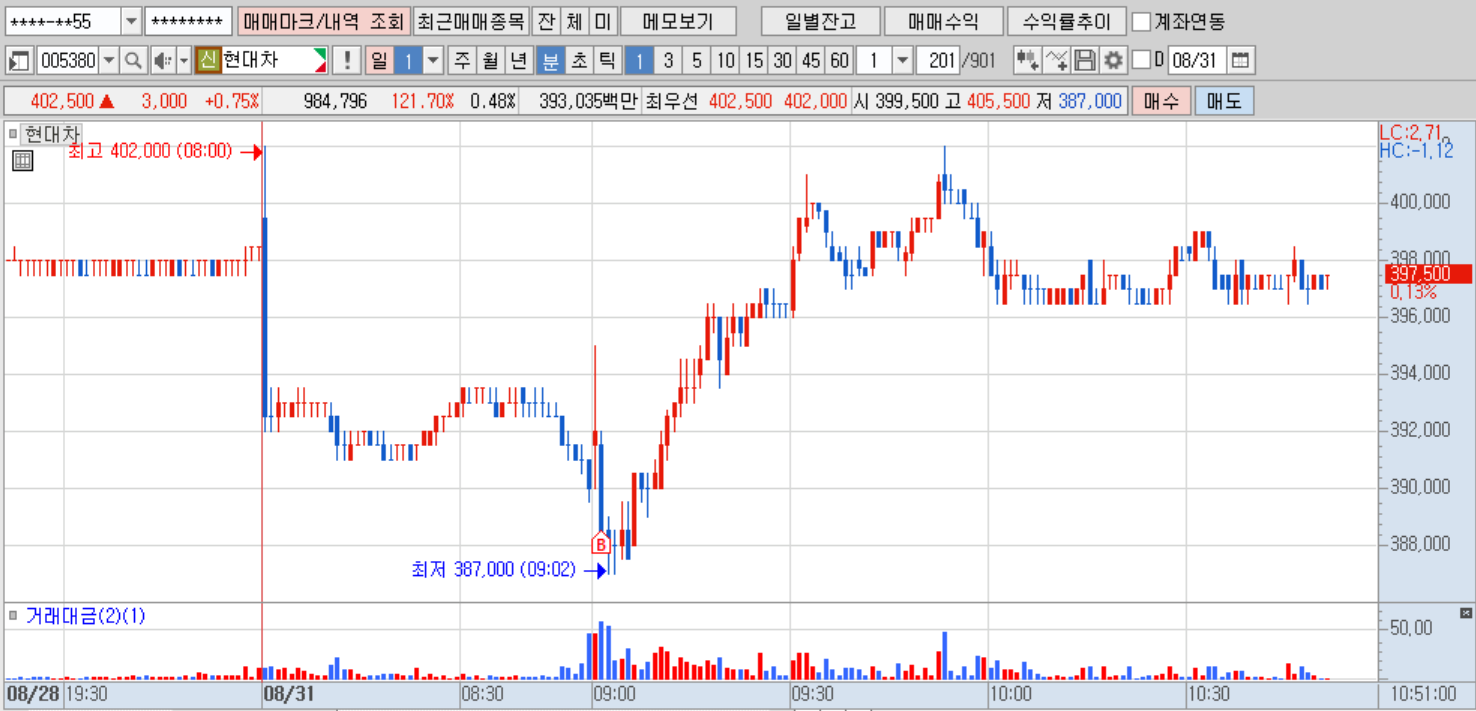Open the chart layout icon beside stock code
The height and width of the screenshot is (711, 1476).
pyautogui.click(x=19, y=61)
